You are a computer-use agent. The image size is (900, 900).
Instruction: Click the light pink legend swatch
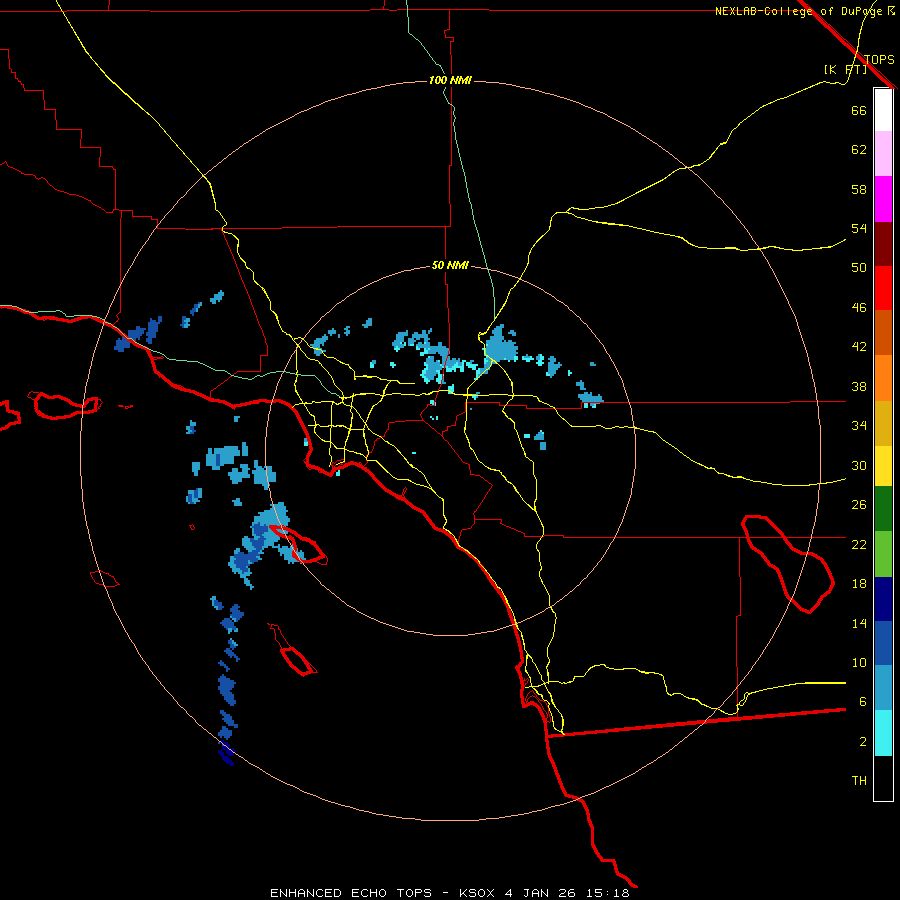883,153
